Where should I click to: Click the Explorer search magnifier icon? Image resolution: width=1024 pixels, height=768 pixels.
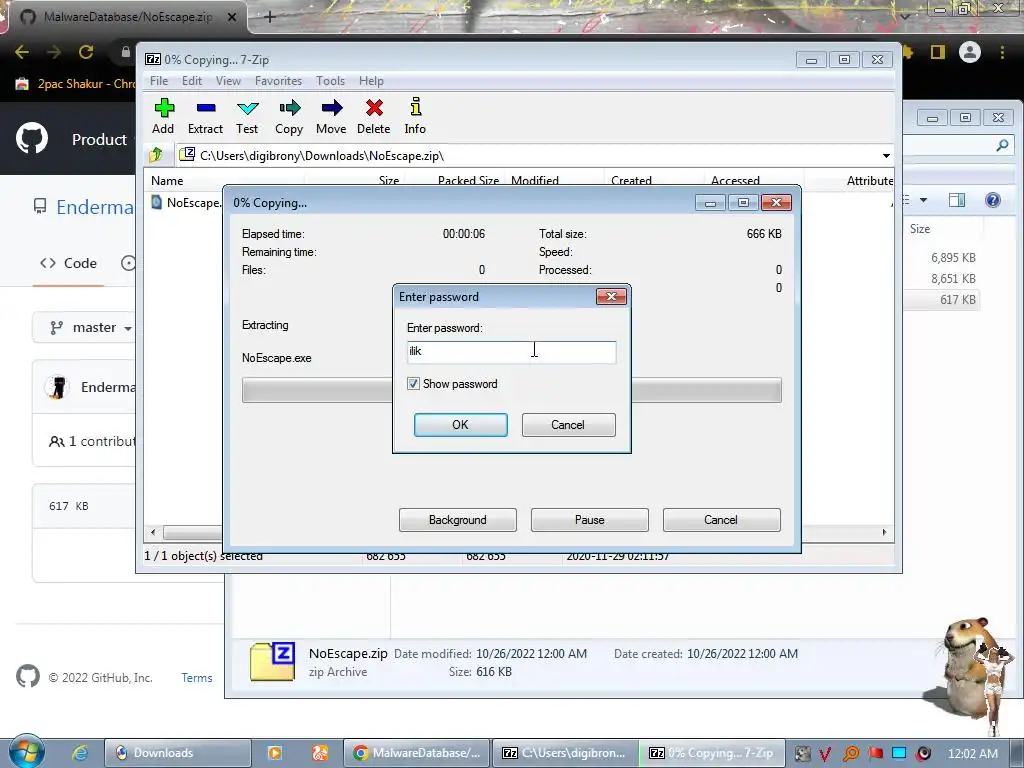1002,146
